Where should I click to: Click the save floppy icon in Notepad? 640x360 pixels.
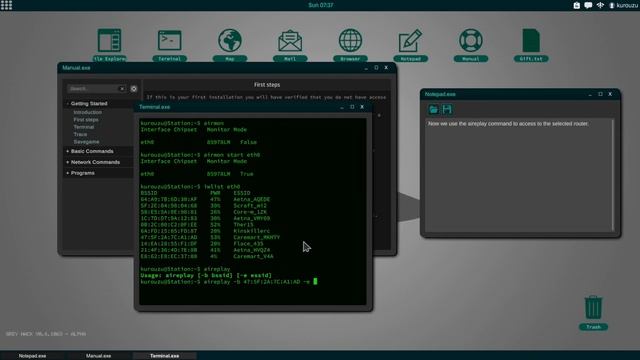447,109
